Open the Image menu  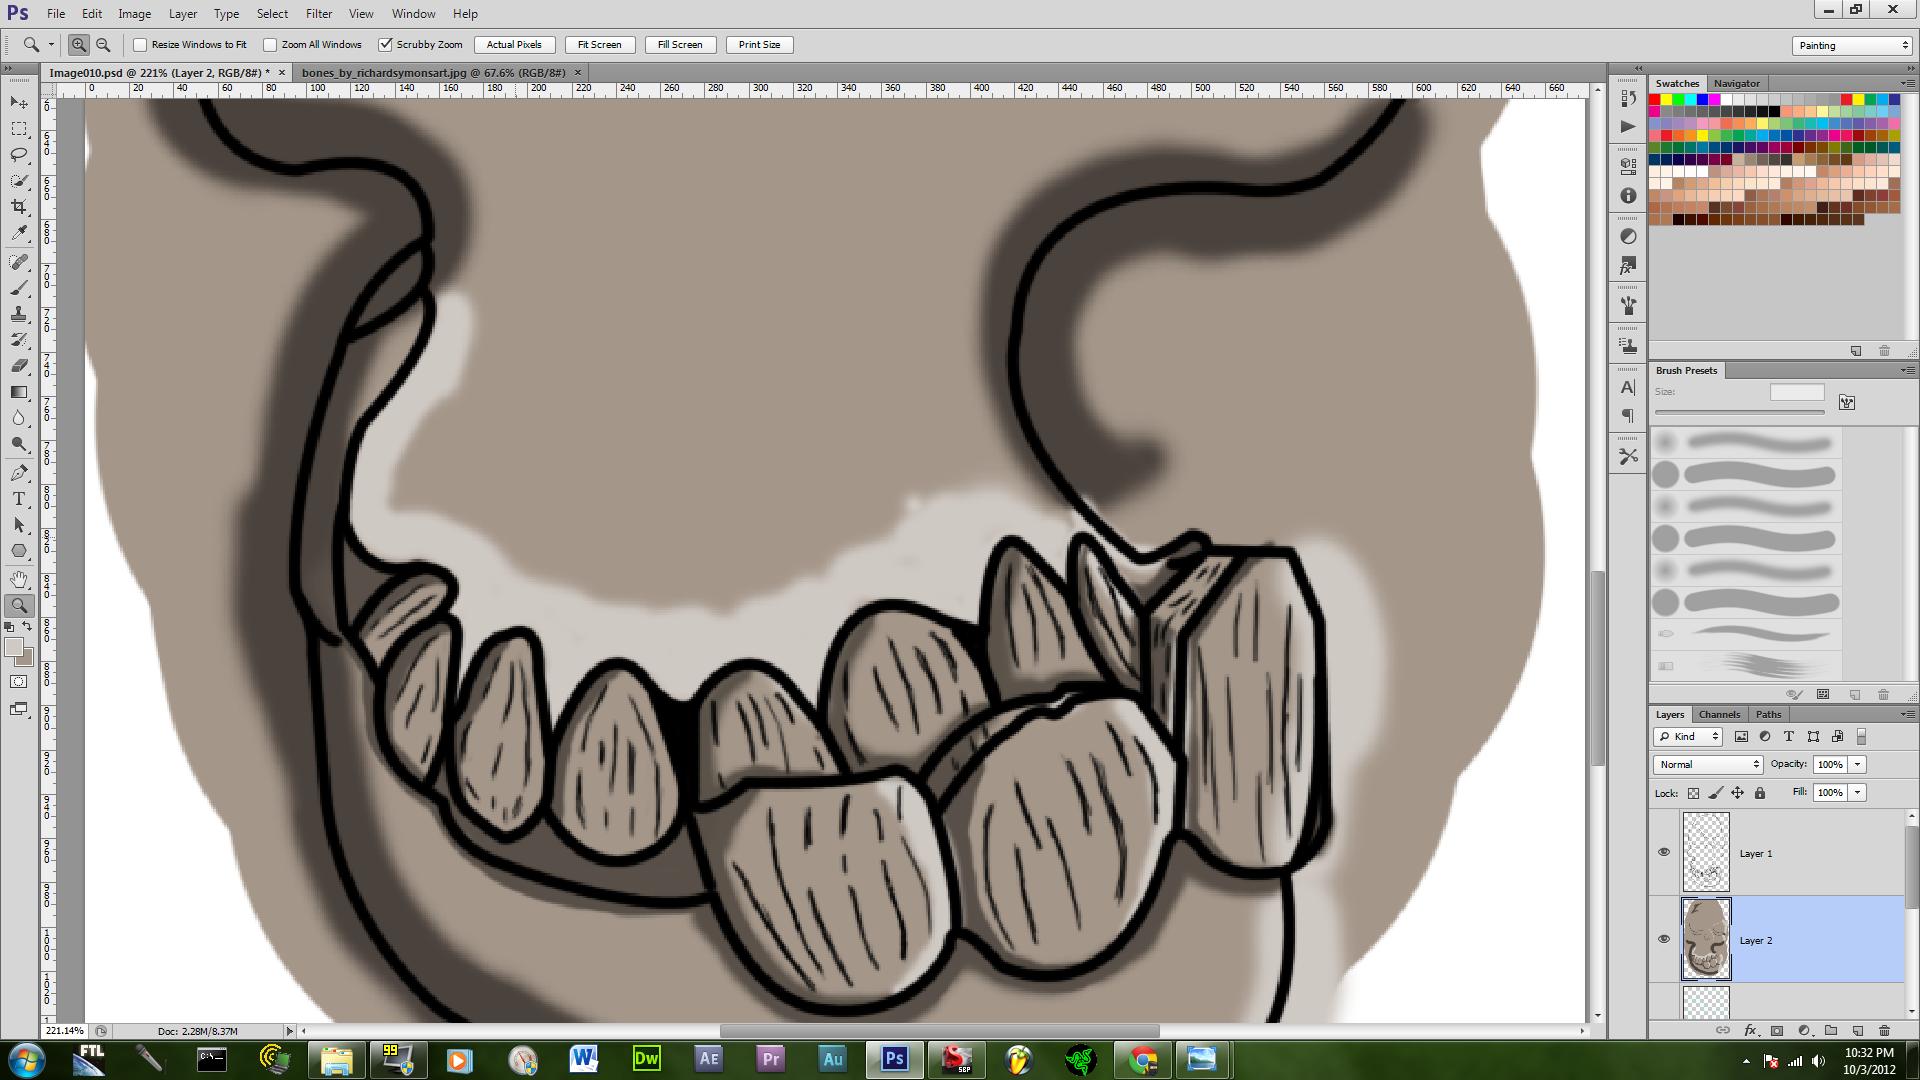point(134,14)
